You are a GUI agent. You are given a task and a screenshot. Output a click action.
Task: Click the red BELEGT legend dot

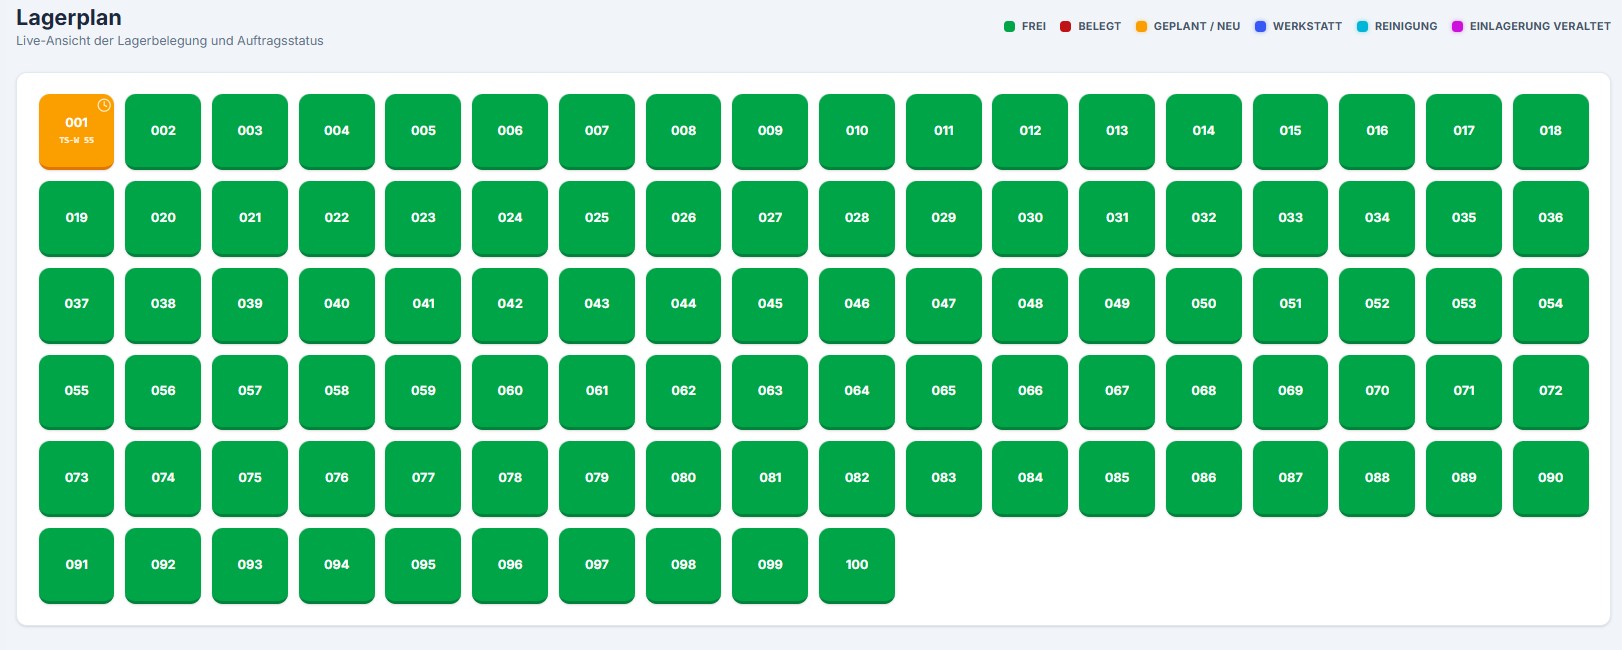[1065, 26]
